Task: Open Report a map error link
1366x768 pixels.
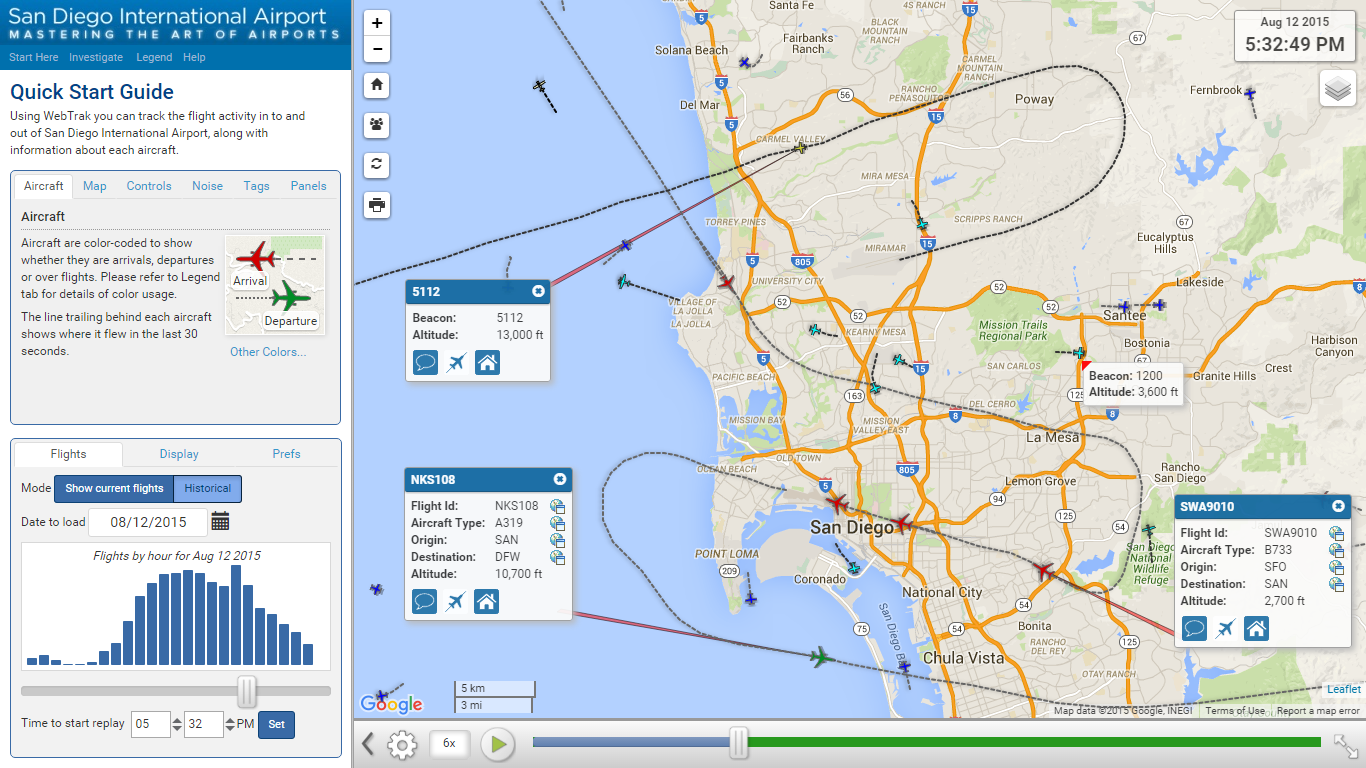Action: coord(1318,711)
